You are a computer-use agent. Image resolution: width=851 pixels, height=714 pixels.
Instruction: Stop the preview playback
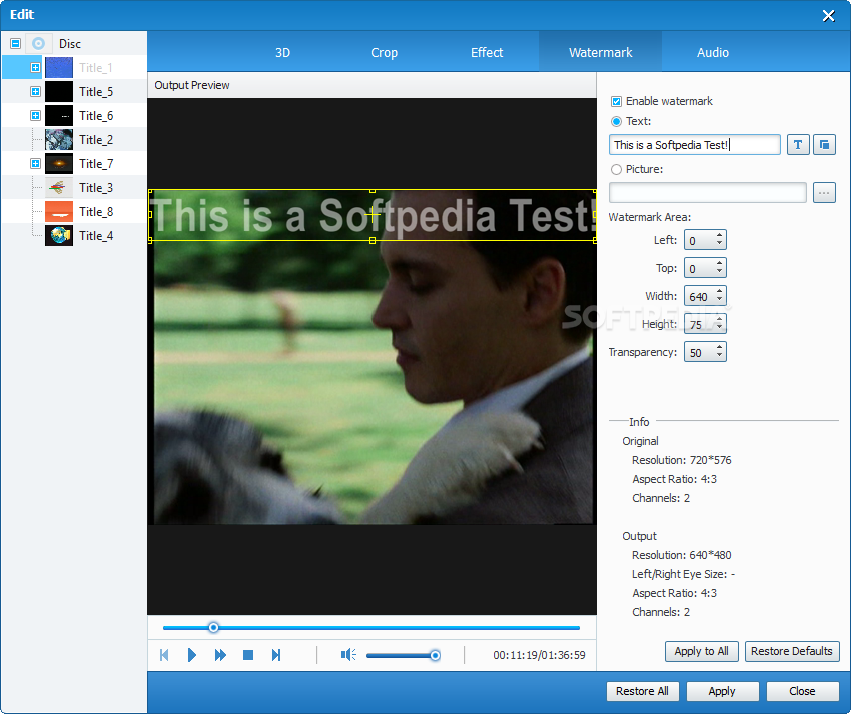(248, 655)
